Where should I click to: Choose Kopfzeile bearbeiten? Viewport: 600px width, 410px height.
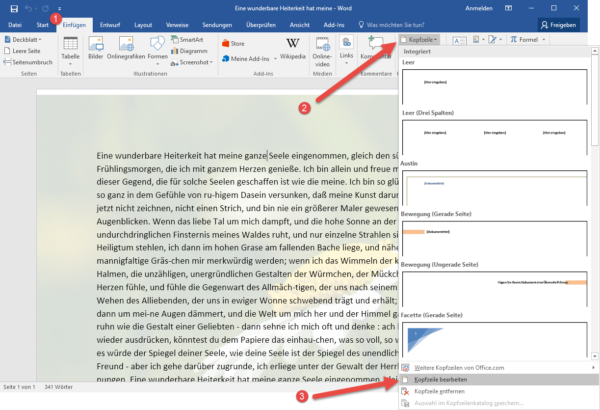tap(499, 379)
